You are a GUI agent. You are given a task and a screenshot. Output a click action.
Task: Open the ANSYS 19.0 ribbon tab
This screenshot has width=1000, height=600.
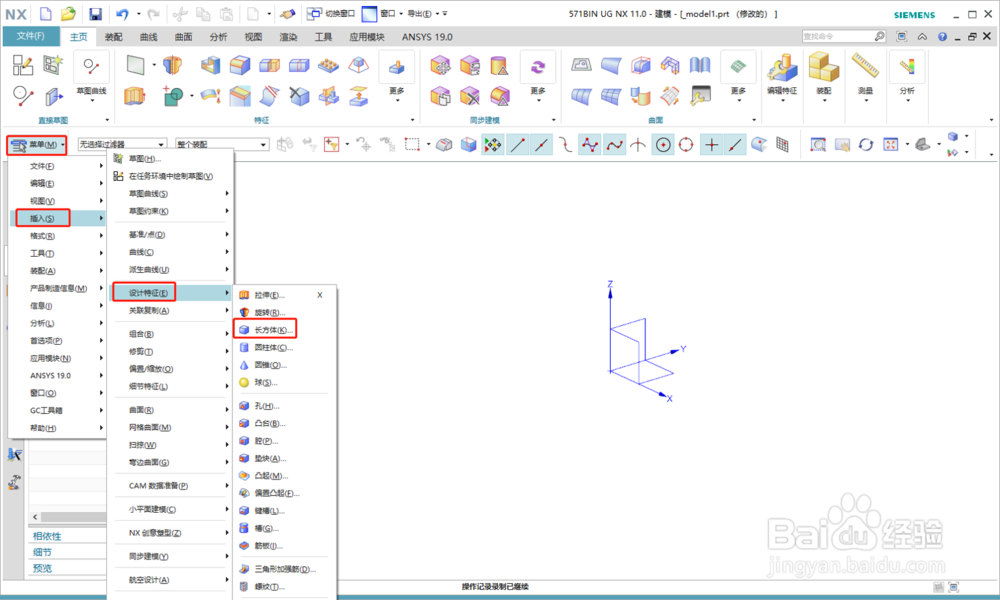[427, 37]
